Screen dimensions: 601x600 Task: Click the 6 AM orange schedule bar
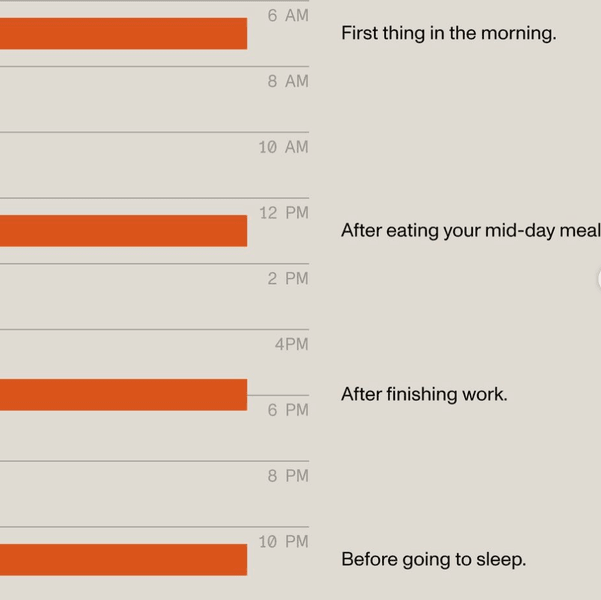click(123, 33)
